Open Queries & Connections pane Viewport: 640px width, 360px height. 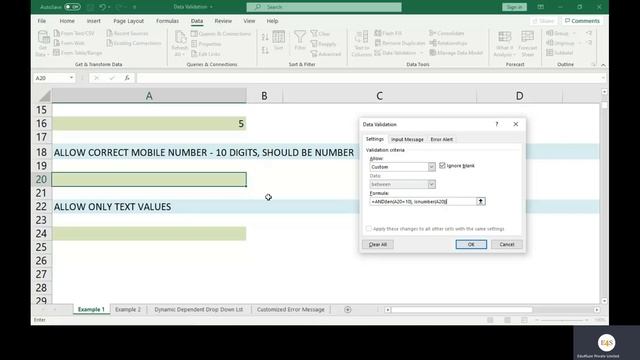click(221, 33)
